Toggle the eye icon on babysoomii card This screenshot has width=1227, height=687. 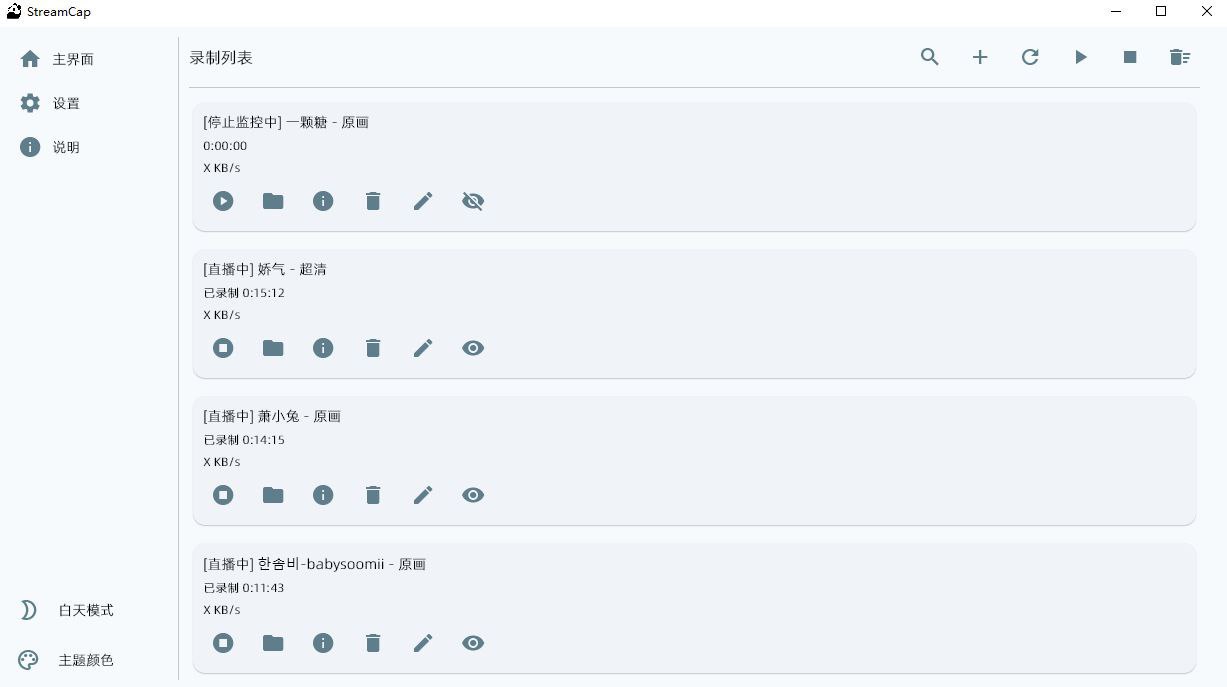tap(473, 643)
